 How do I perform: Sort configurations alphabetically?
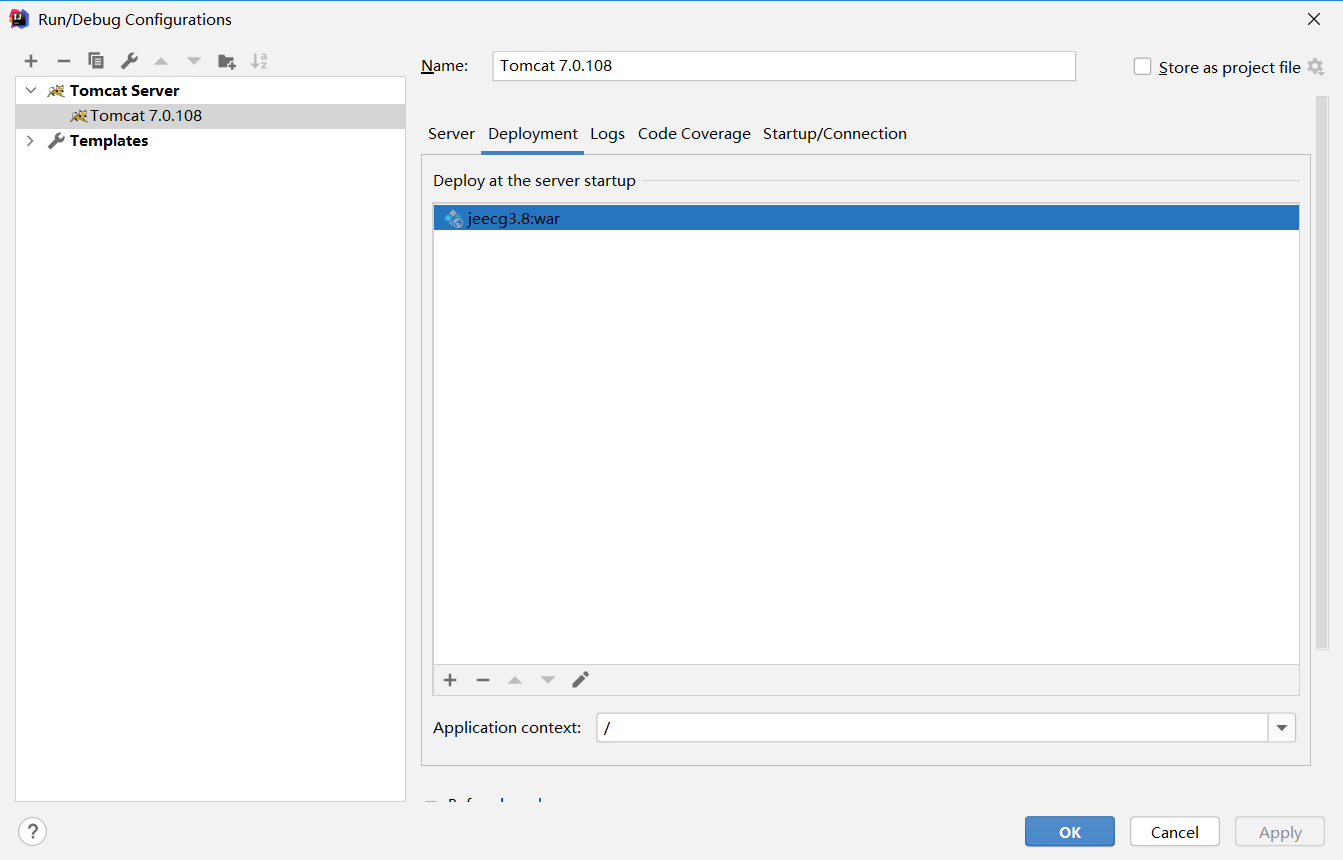pos(259,61)
